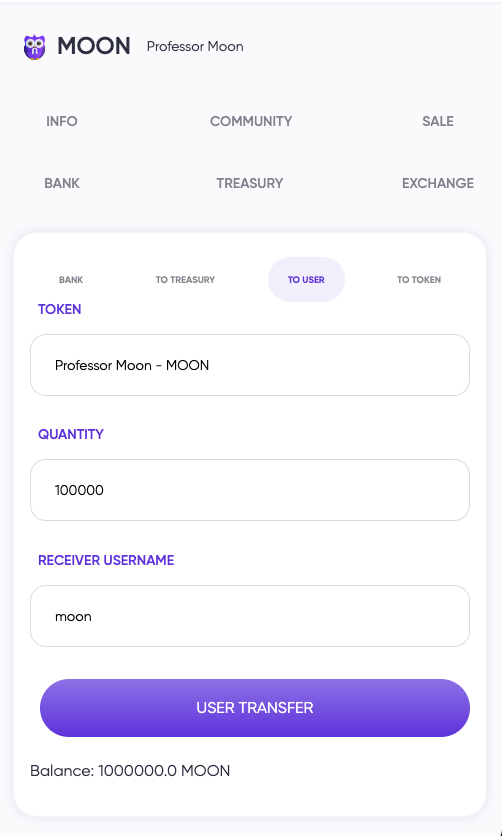
Task: Open the INFO section
Action: [x=62, y=121]
